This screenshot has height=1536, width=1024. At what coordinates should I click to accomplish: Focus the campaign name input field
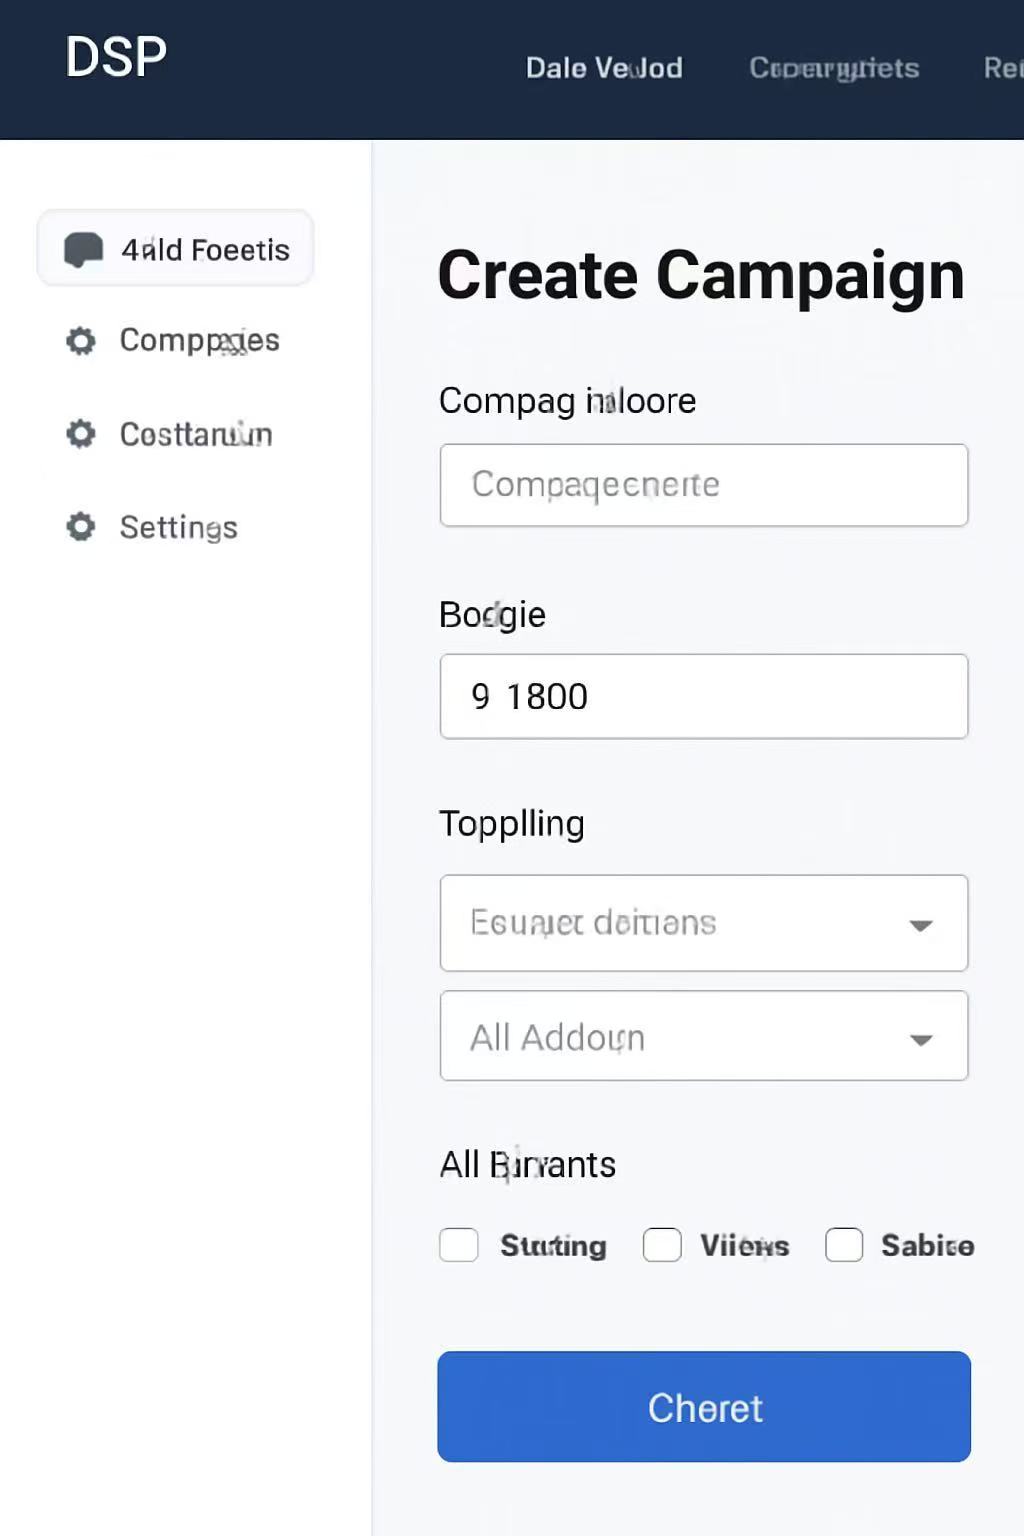tap(703, 485)
